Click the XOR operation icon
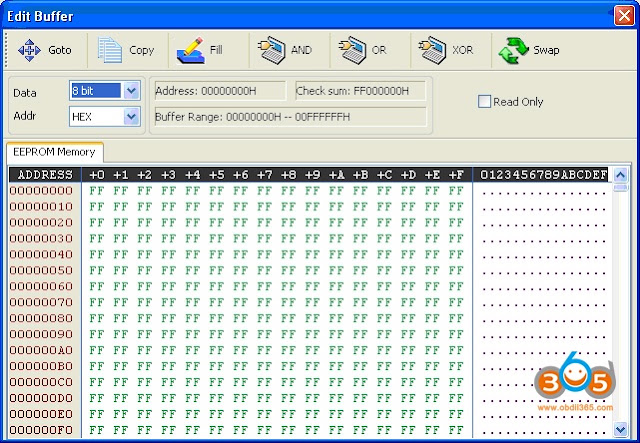 tap(433, 50)
